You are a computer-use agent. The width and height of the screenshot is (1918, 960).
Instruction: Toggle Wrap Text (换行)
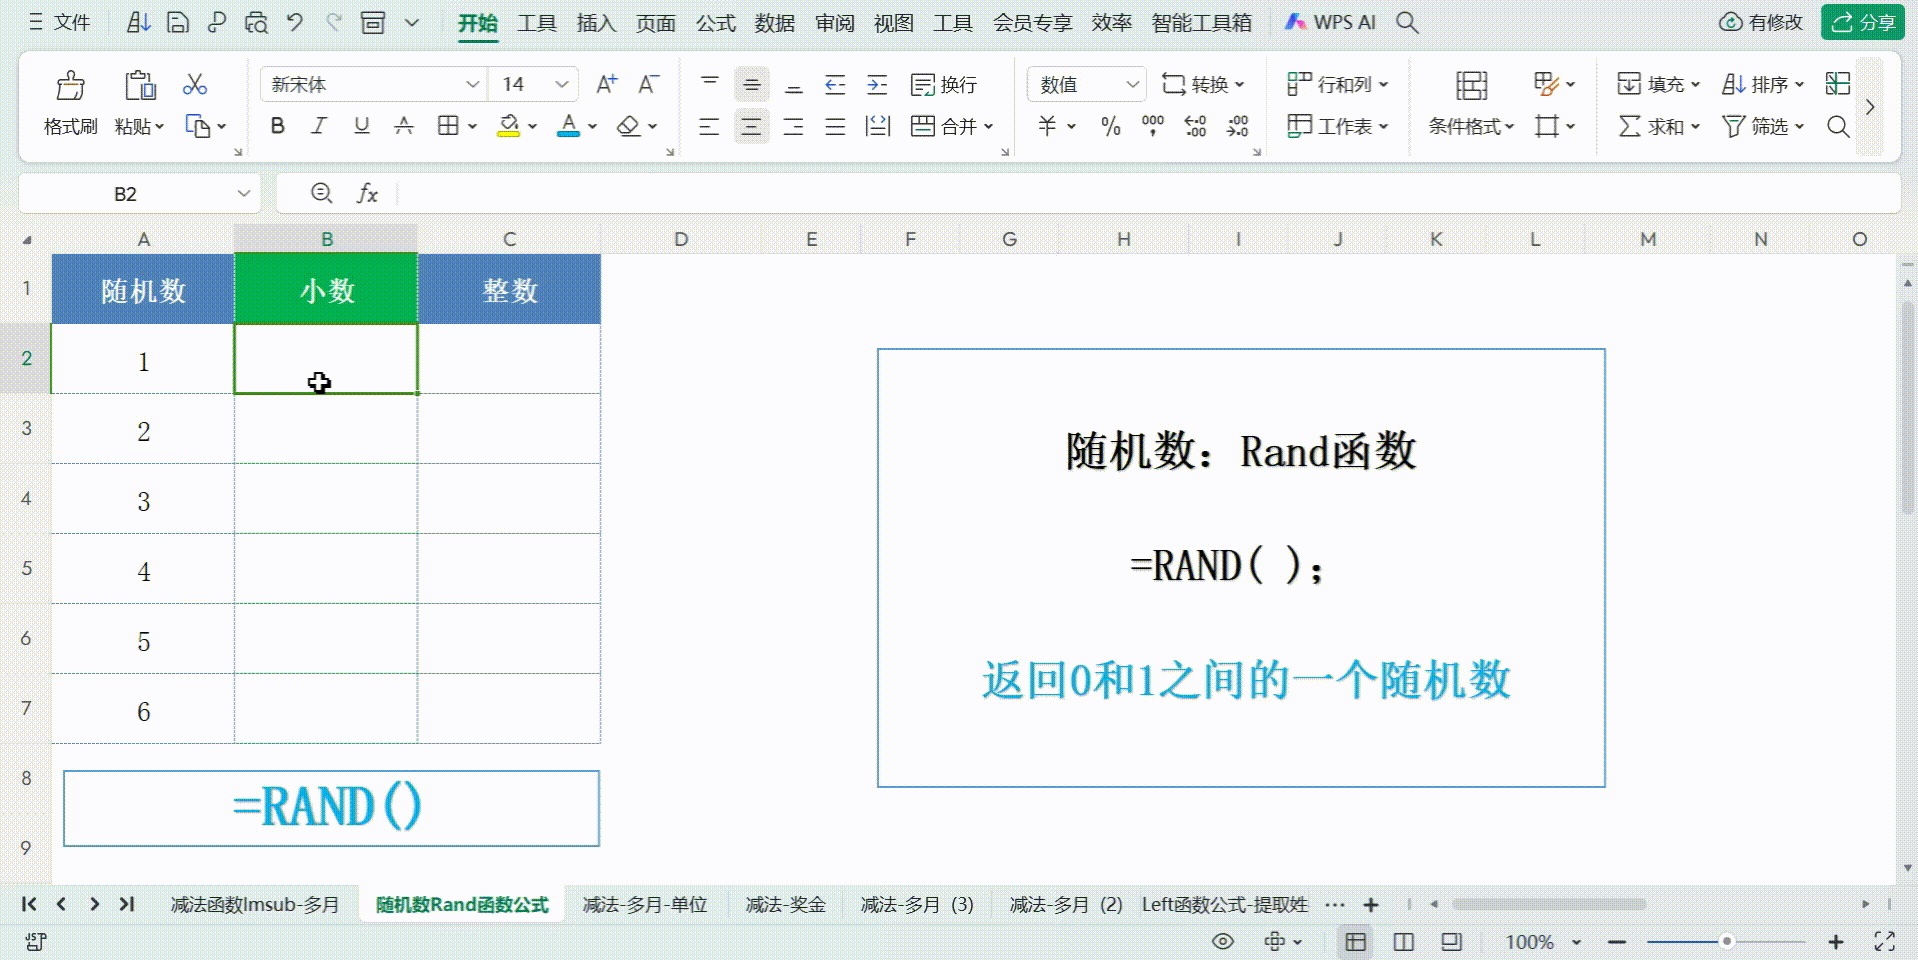[x=944, y=85]
